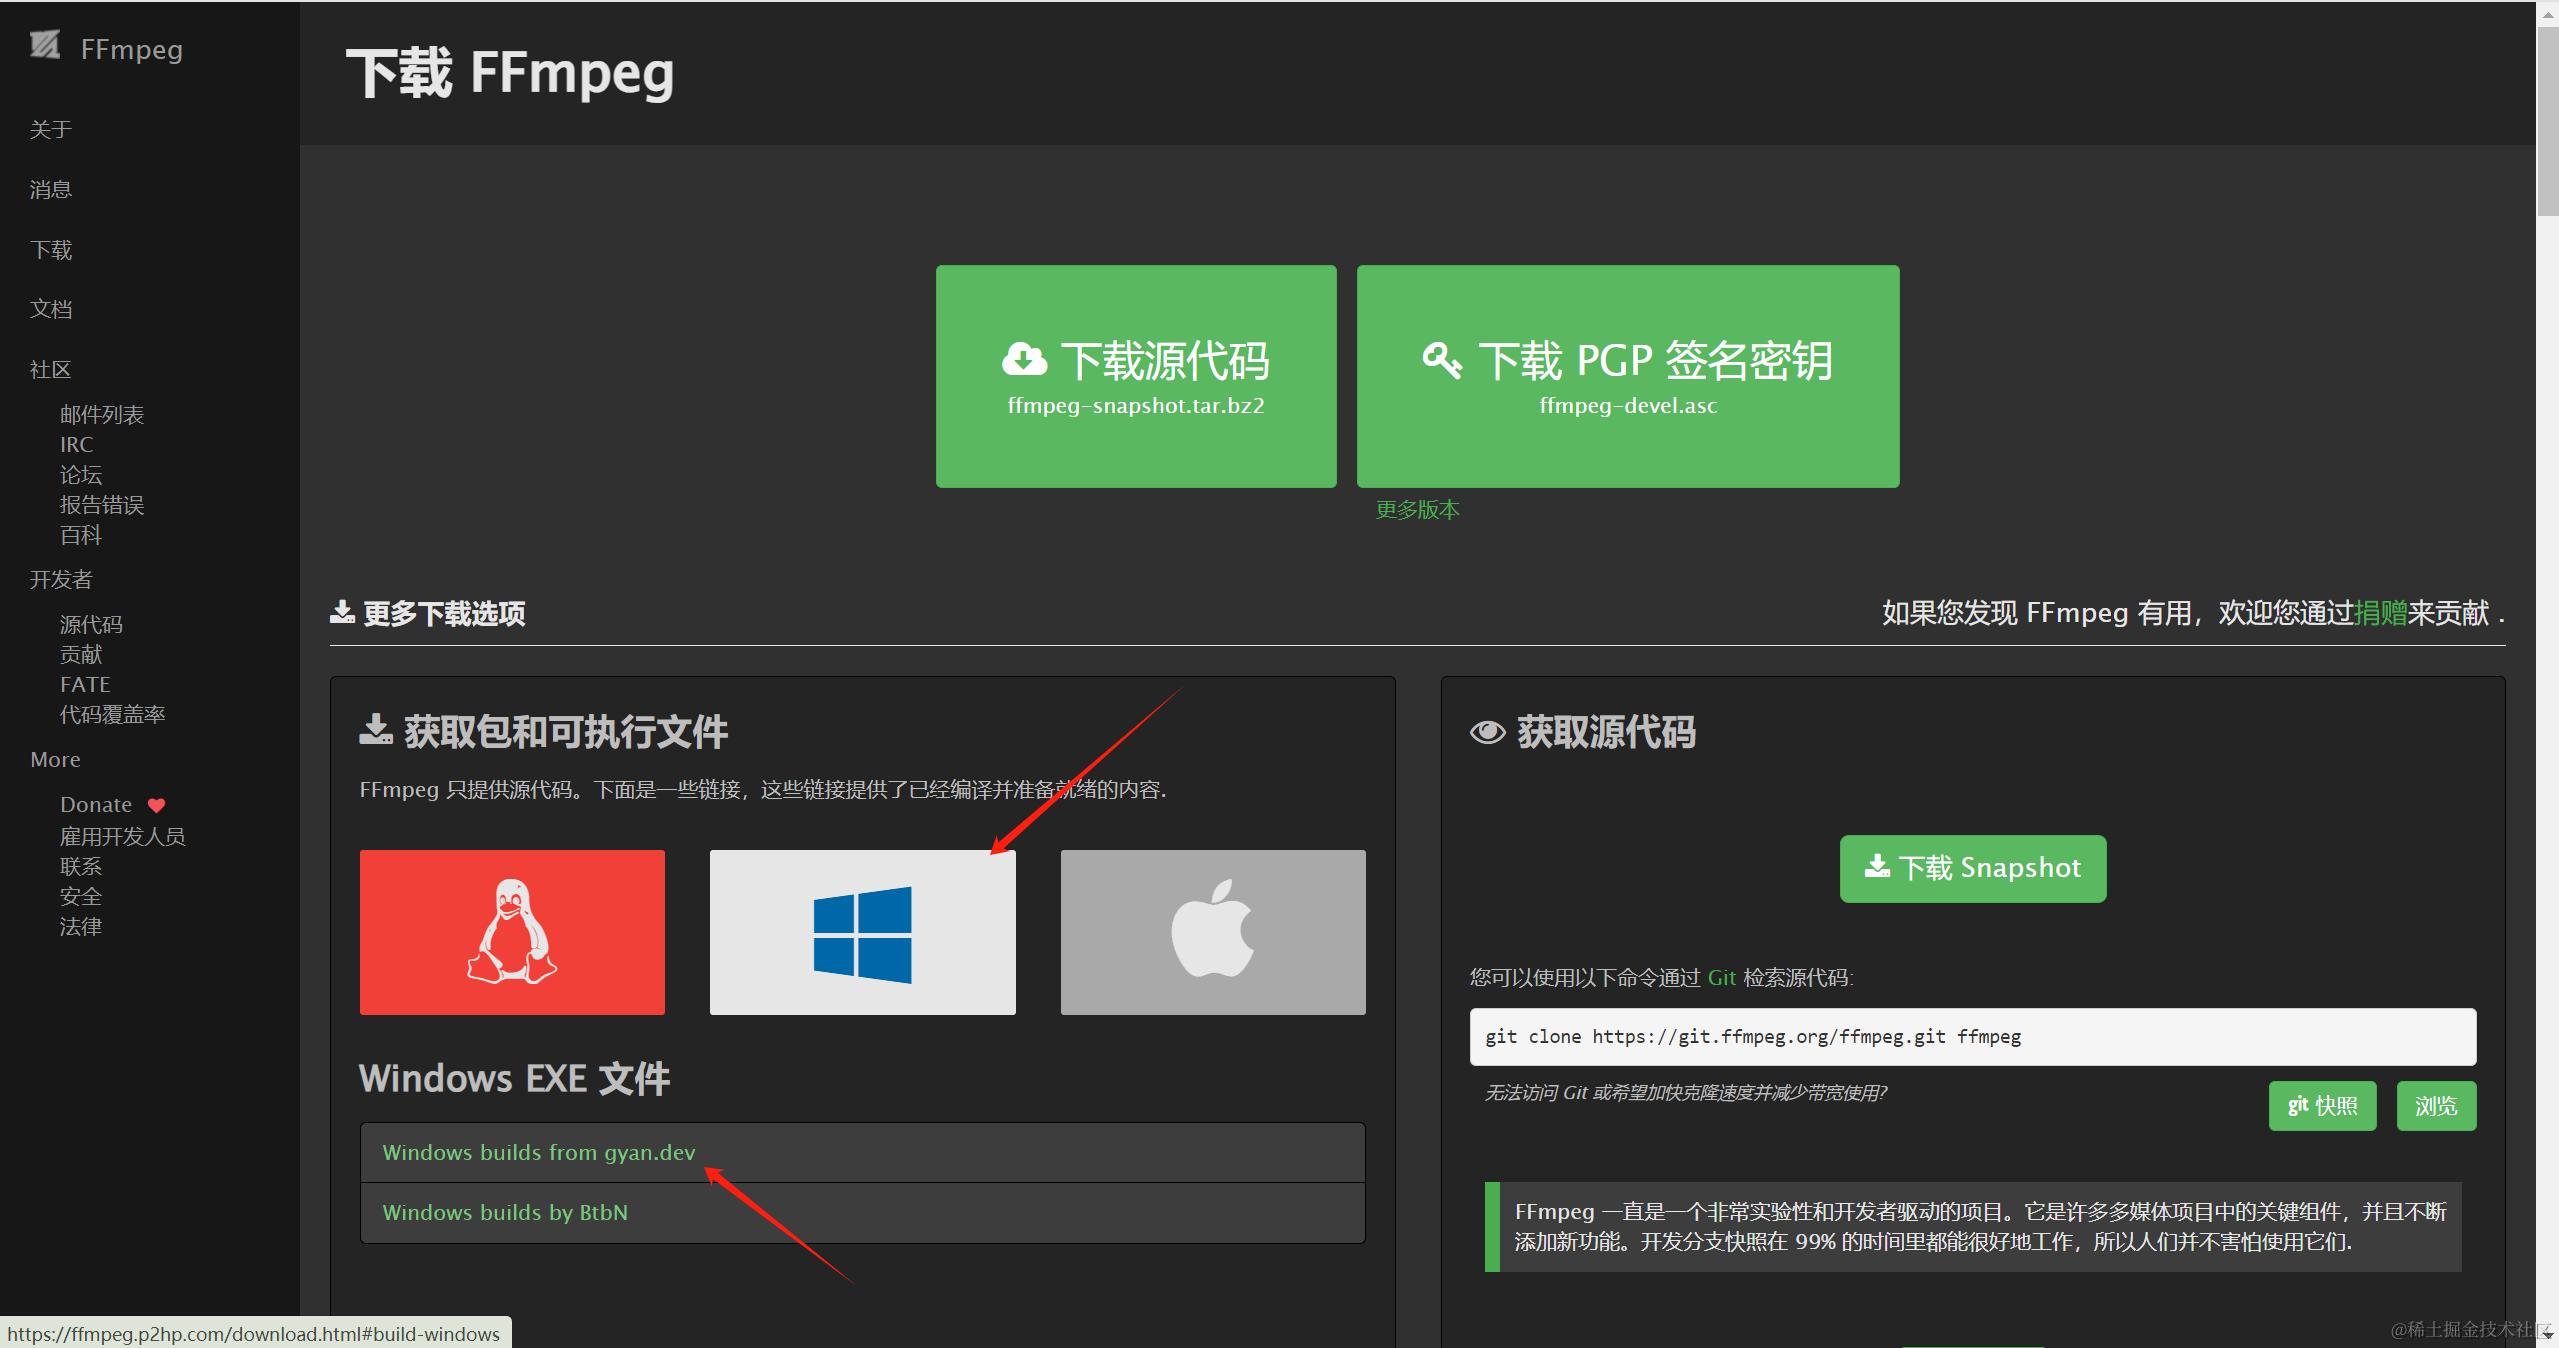Select the Linux penguin tile
Viewport: 2559px width, 1348px height.
pyautogui.click(x=512, y=932)
